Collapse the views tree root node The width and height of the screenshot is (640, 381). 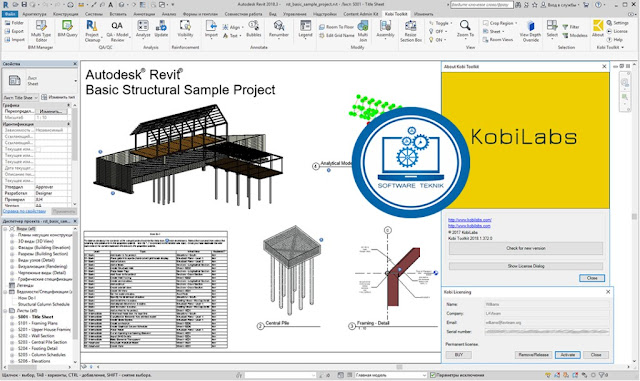click(5, 229)
